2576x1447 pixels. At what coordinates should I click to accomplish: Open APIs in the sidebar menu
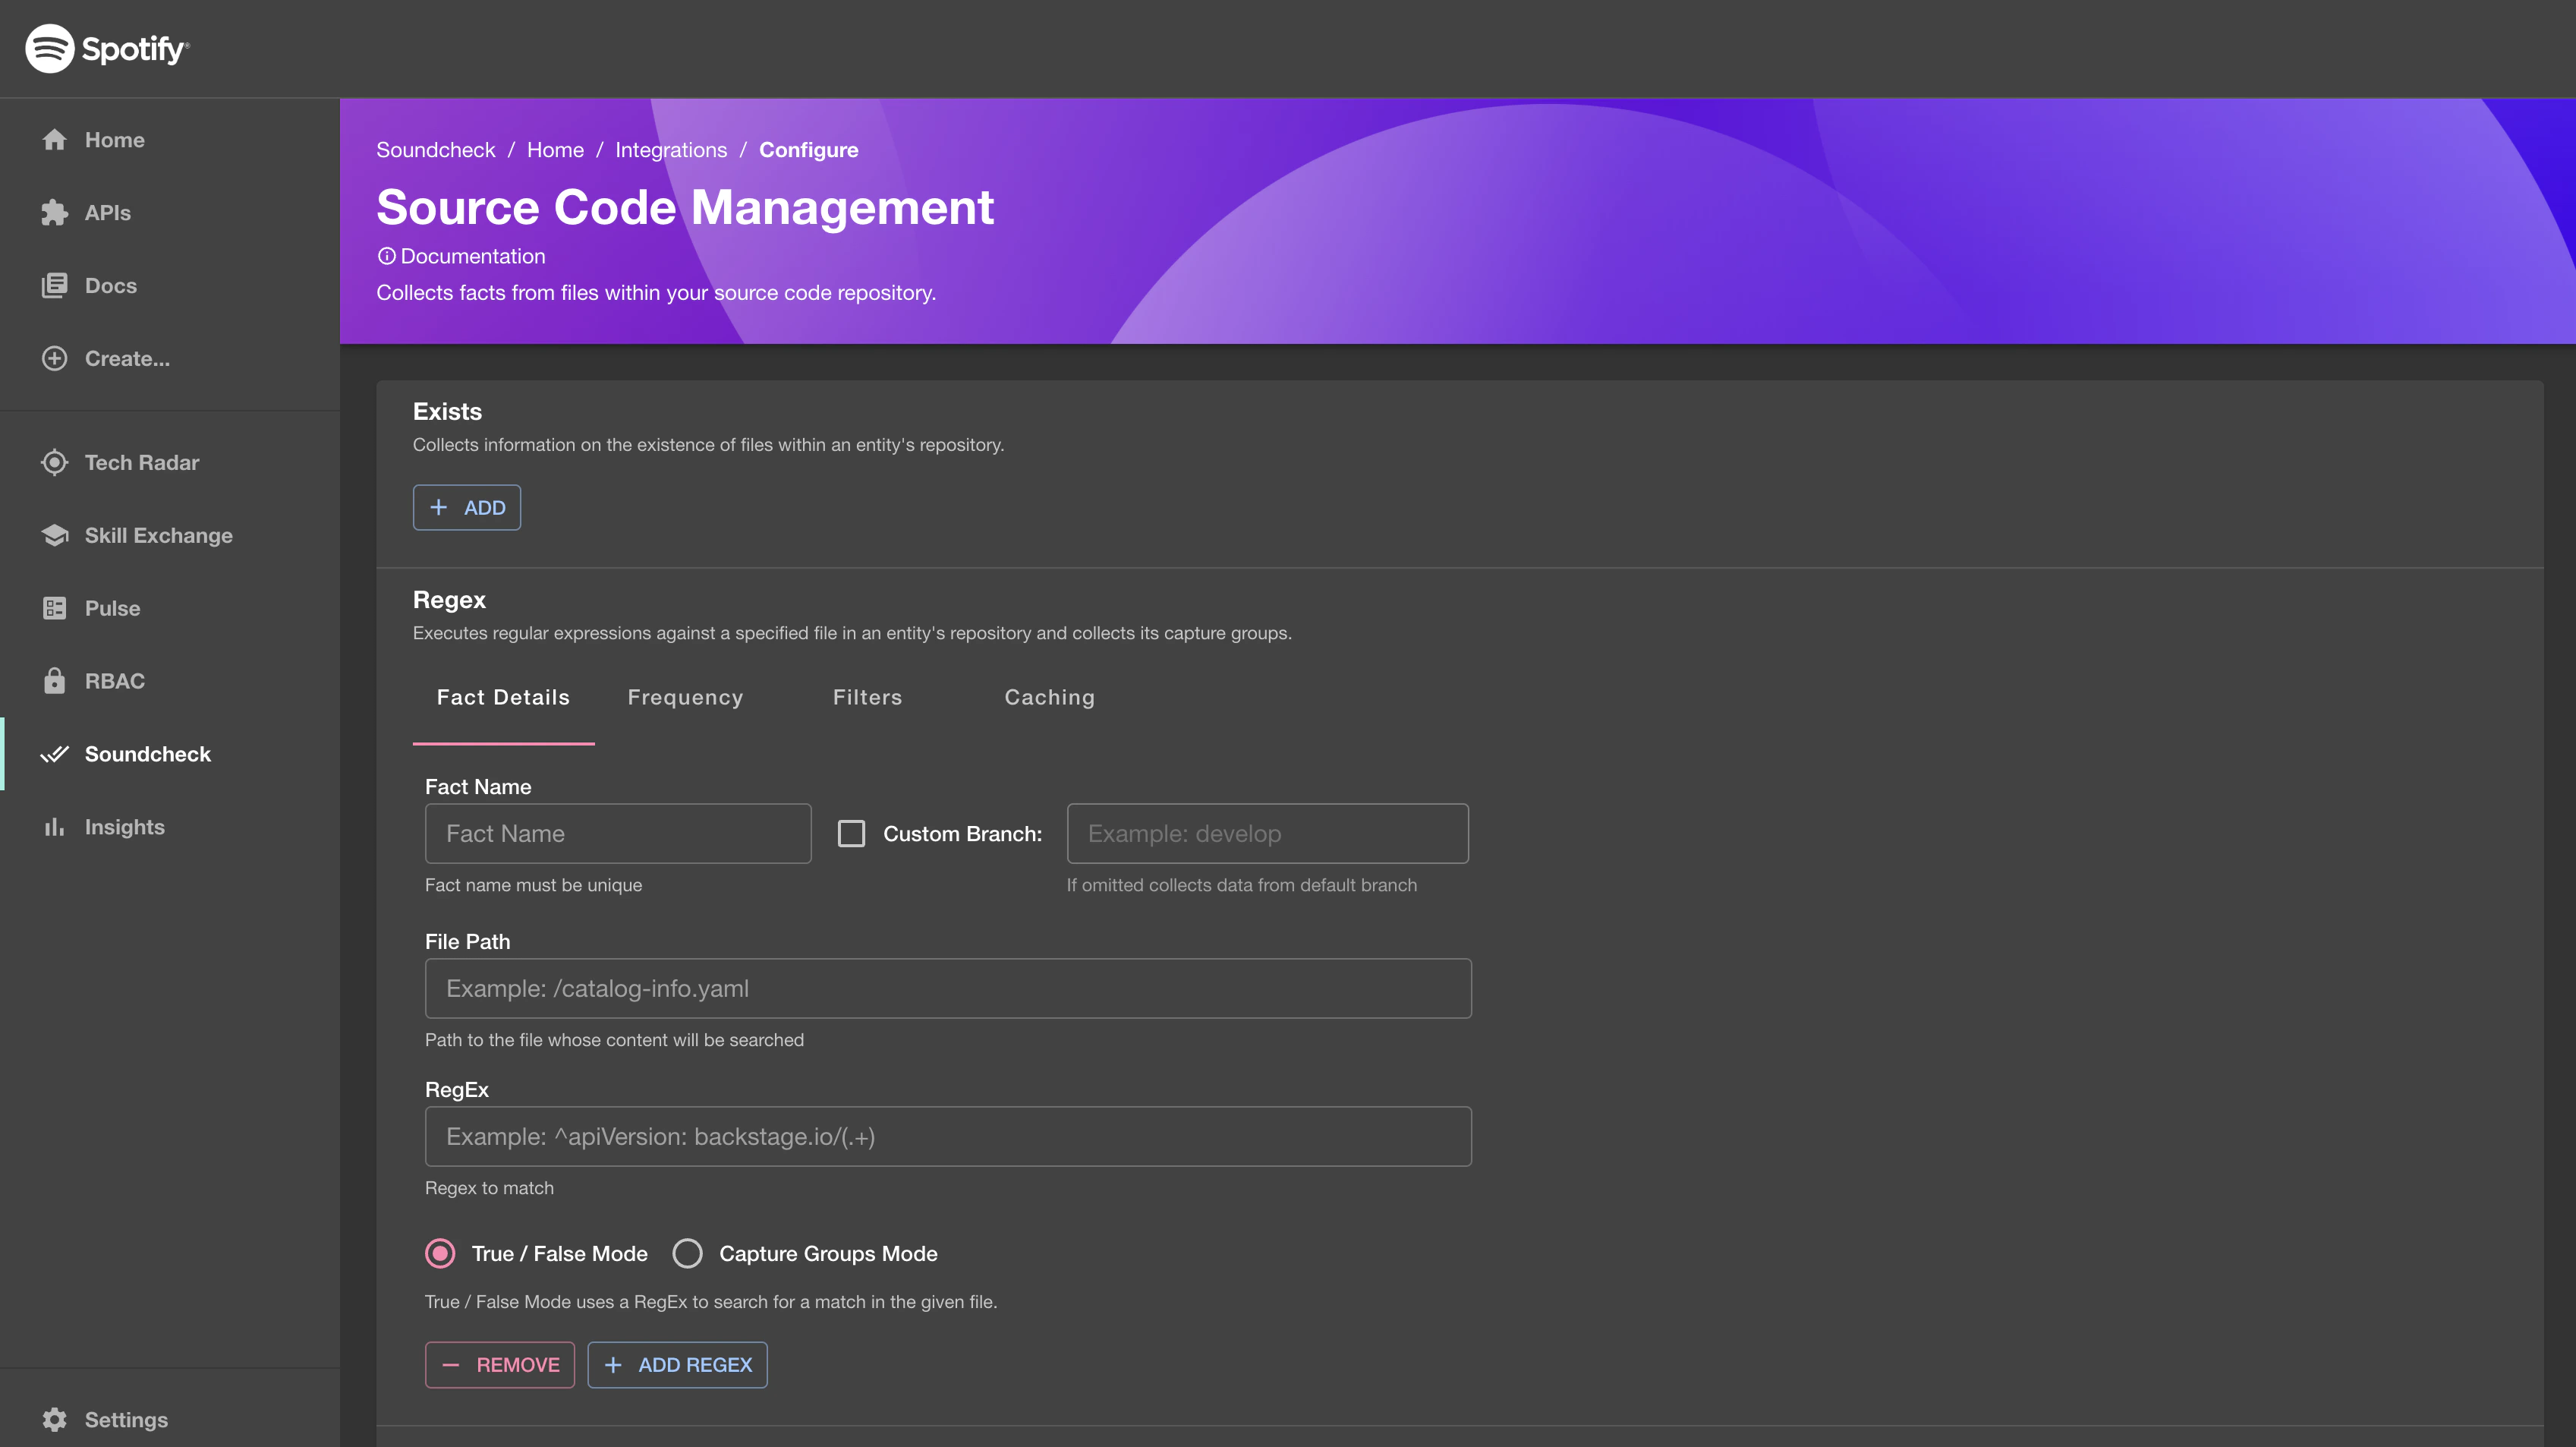tap(170, 213)
